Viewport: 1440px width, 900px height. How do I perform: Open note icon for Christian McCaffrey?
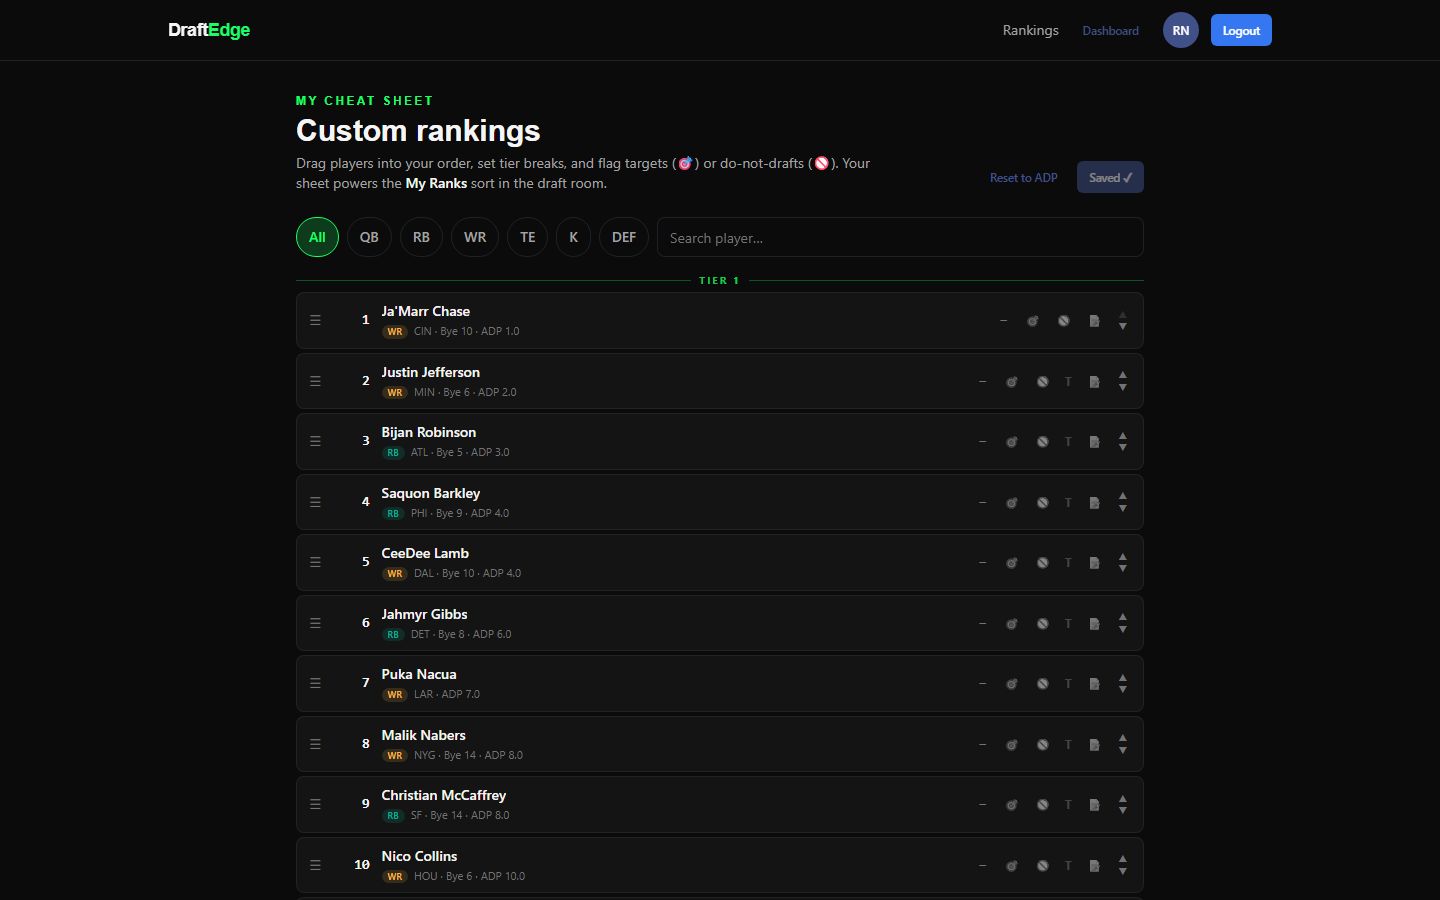(1094, 805)
